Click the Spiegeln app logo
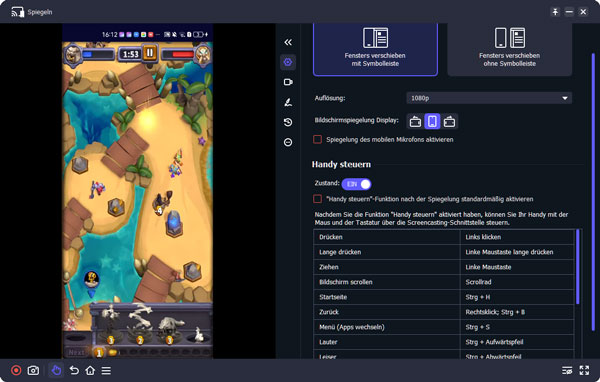 pos(18,12)
